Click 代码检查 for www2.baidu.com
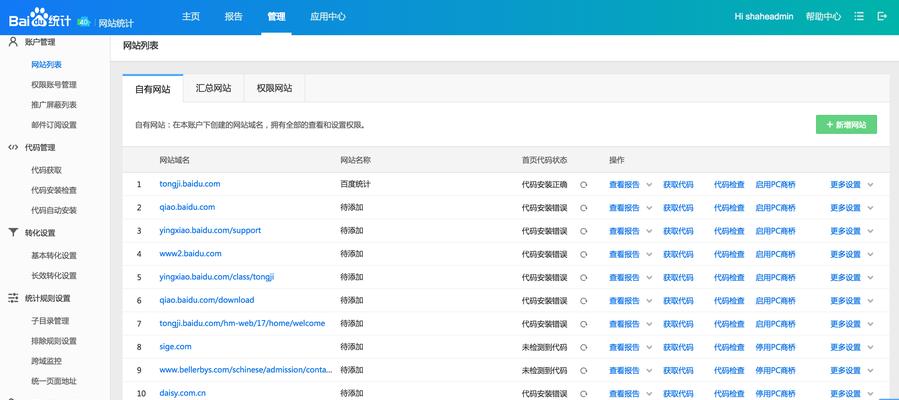The width and height of the screenshot is (899, 400). pos(729,254)
